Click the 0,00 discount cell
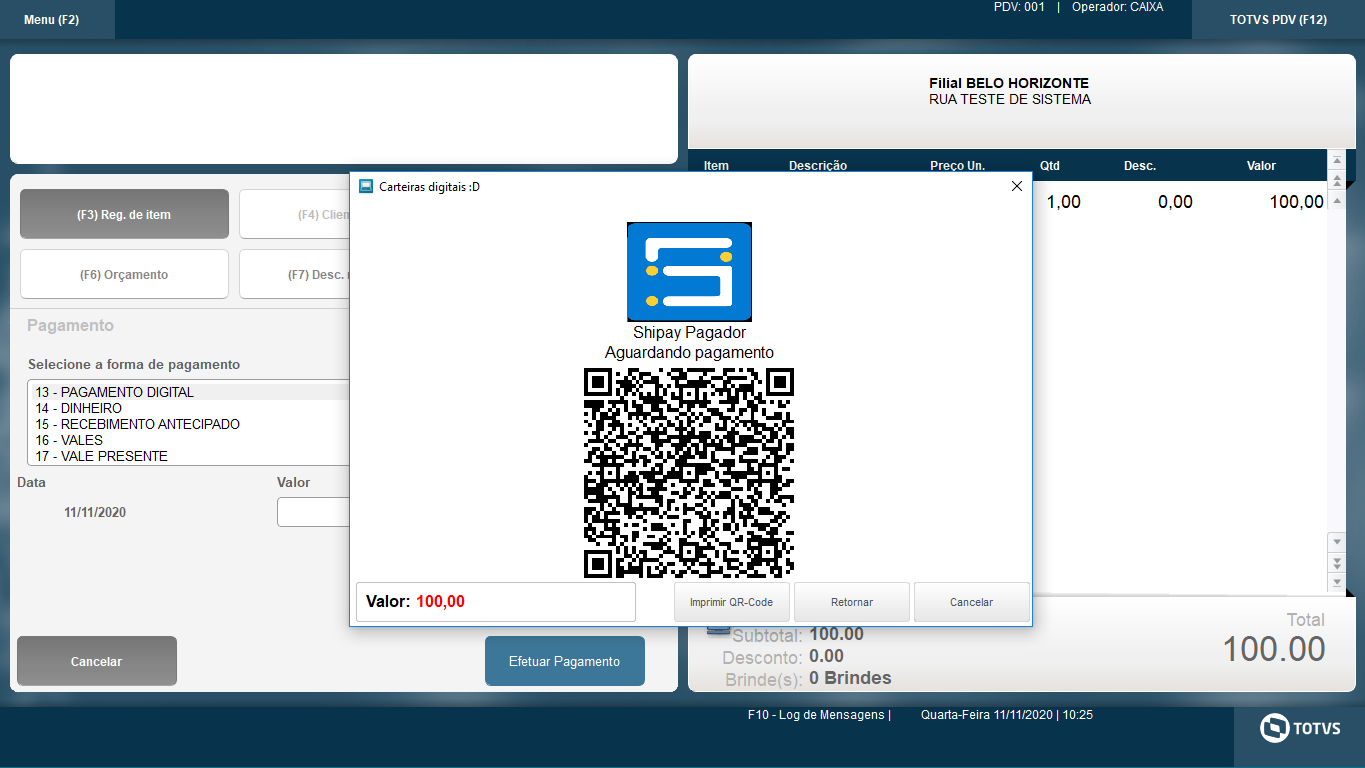Viewport: 1365px width, 768px height. 1175,202
